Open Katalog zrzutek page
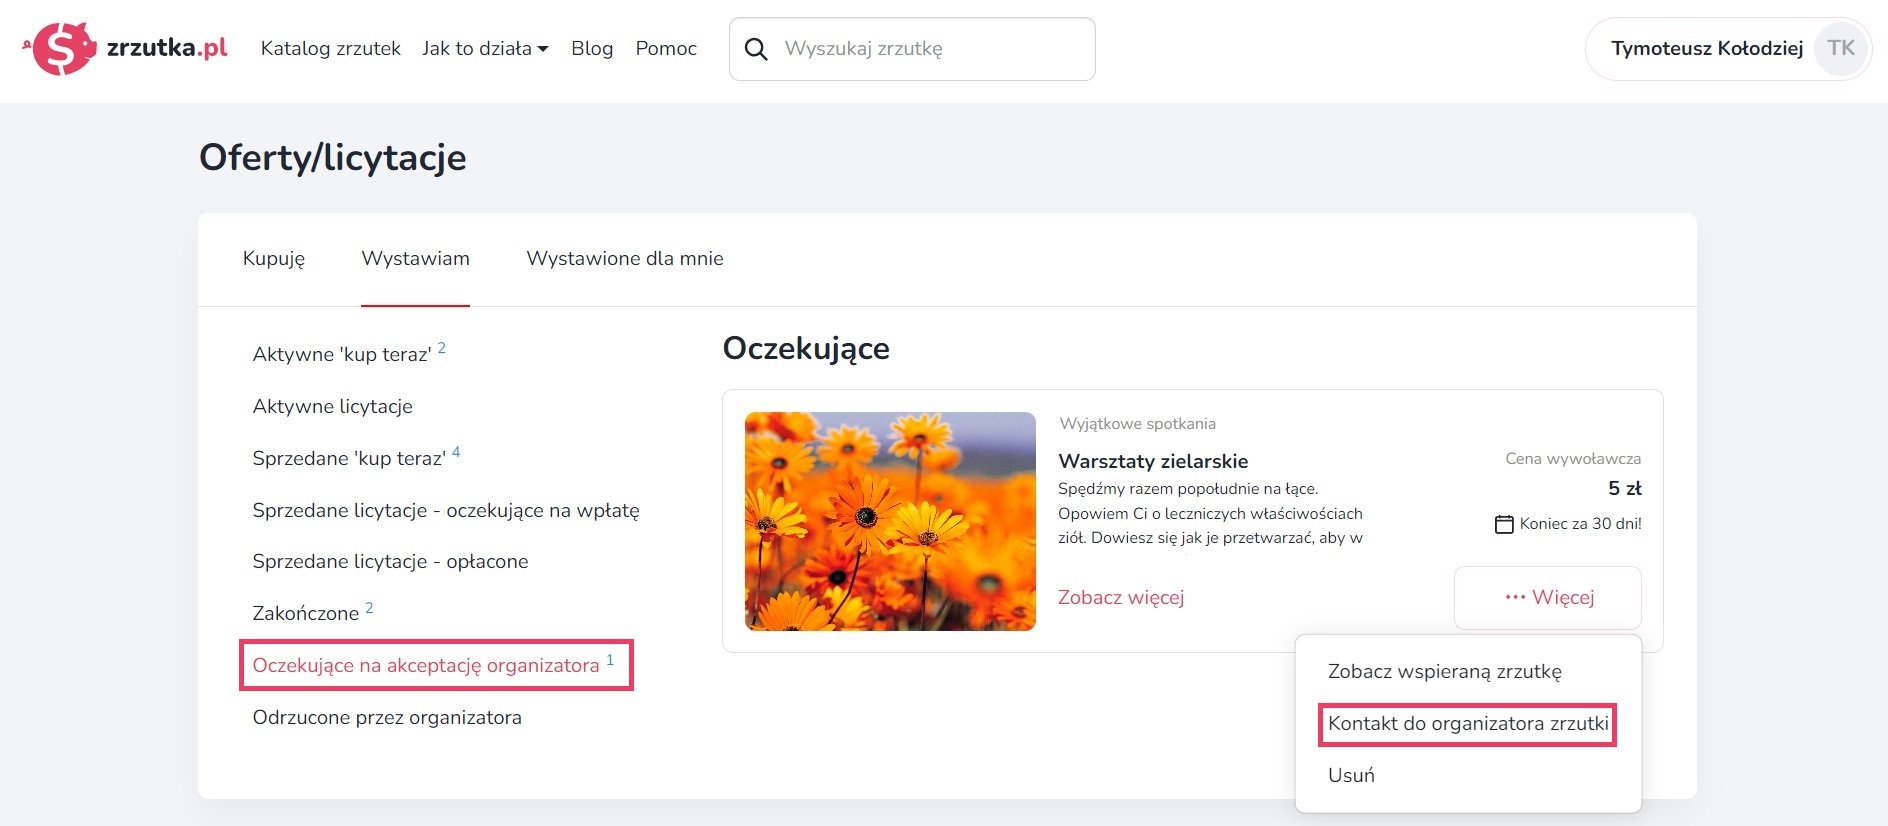The width and height of the screenshot is (1888, 826). pyautogui.click(x=330, y=48)
